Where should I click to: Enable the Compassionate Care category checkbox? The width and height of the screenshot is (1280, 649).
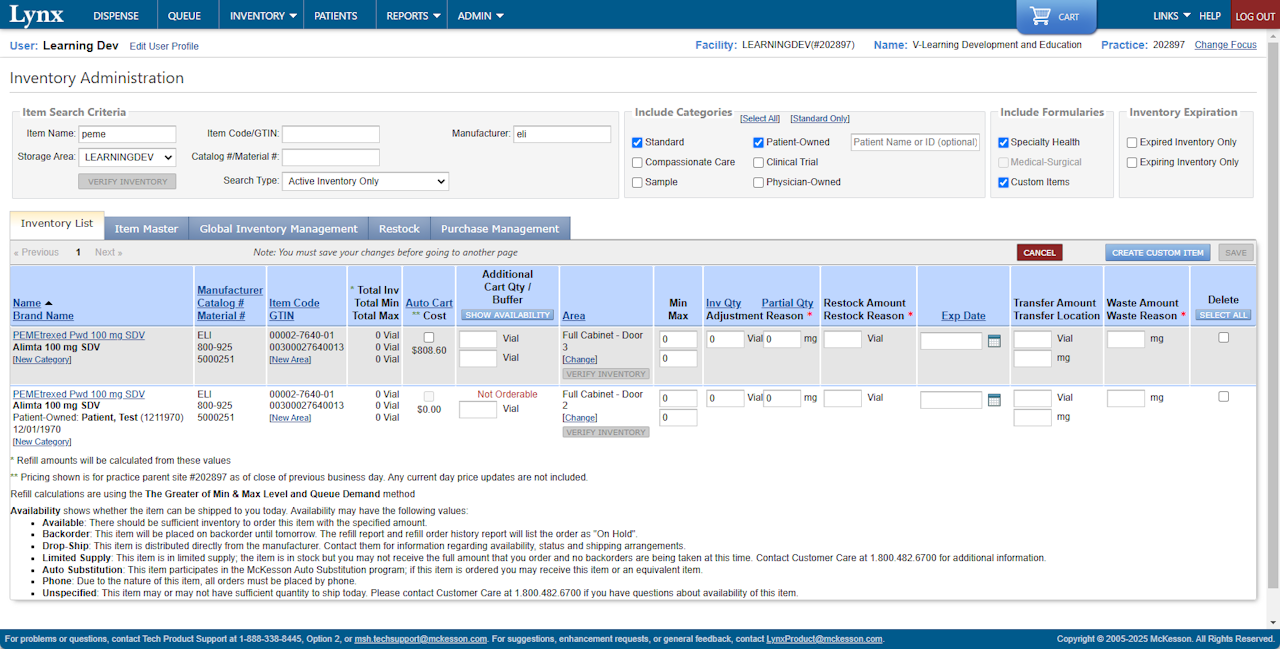(x=637, y=162)
